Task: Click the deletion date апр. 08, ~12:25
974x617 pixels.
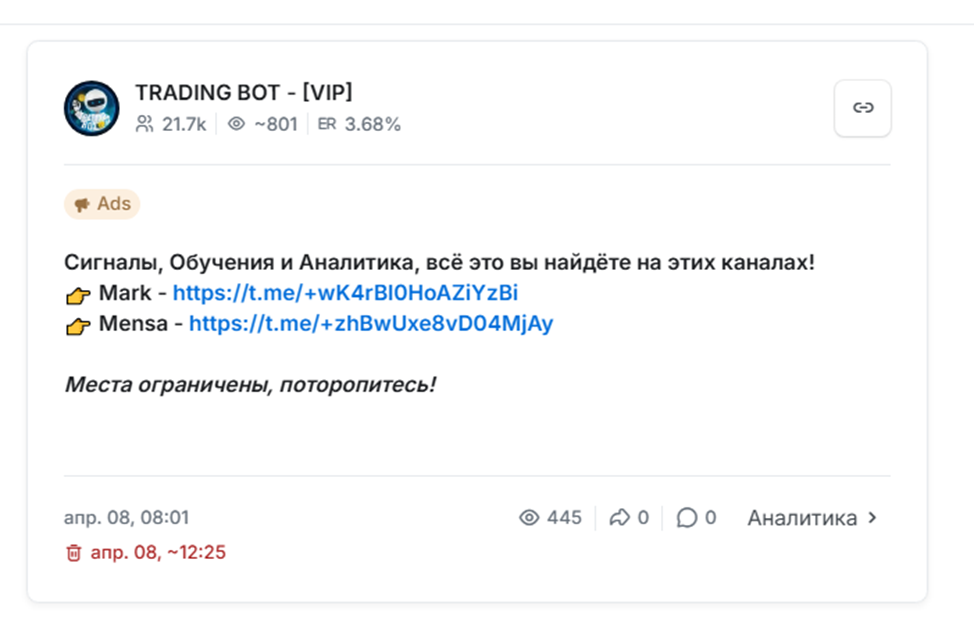Action: tap(158, 552)
